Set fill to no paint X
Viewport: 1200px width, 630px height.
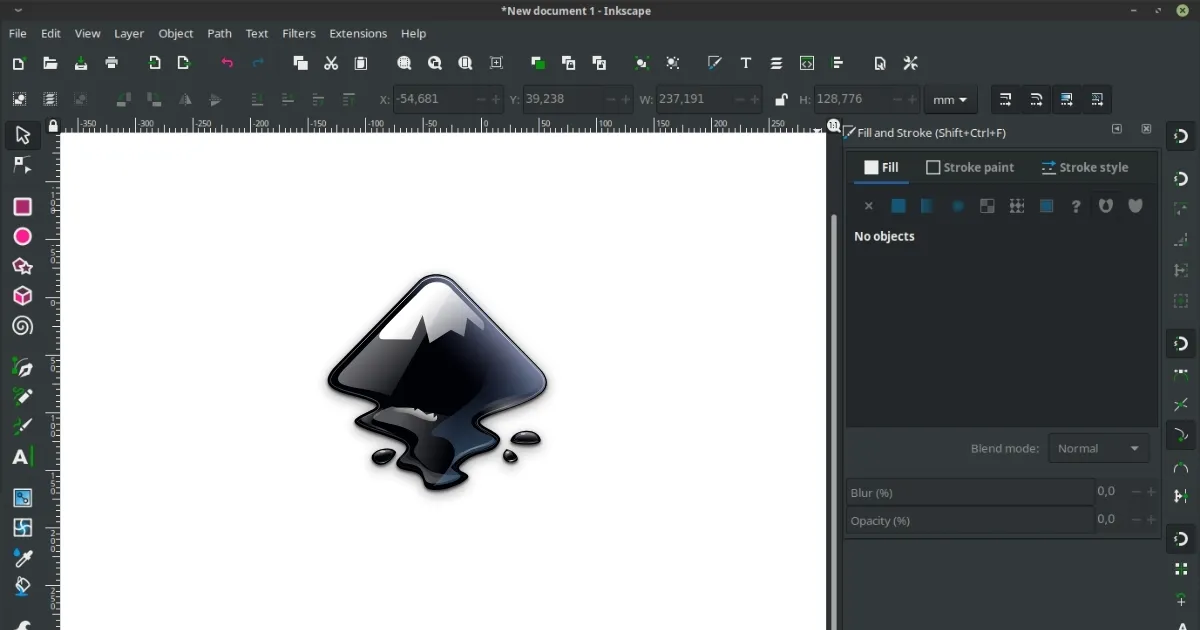[869, 206]
